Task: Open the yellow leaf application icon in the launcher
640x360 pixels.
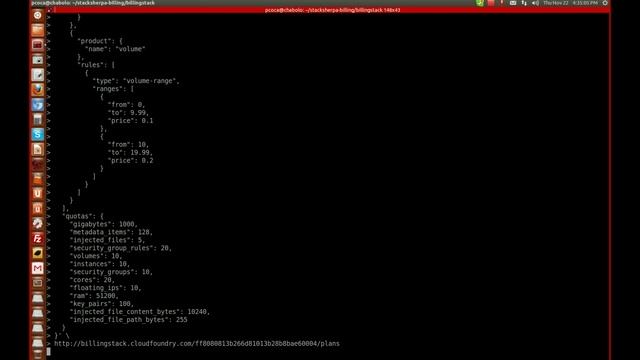Action: pos(38,253)
